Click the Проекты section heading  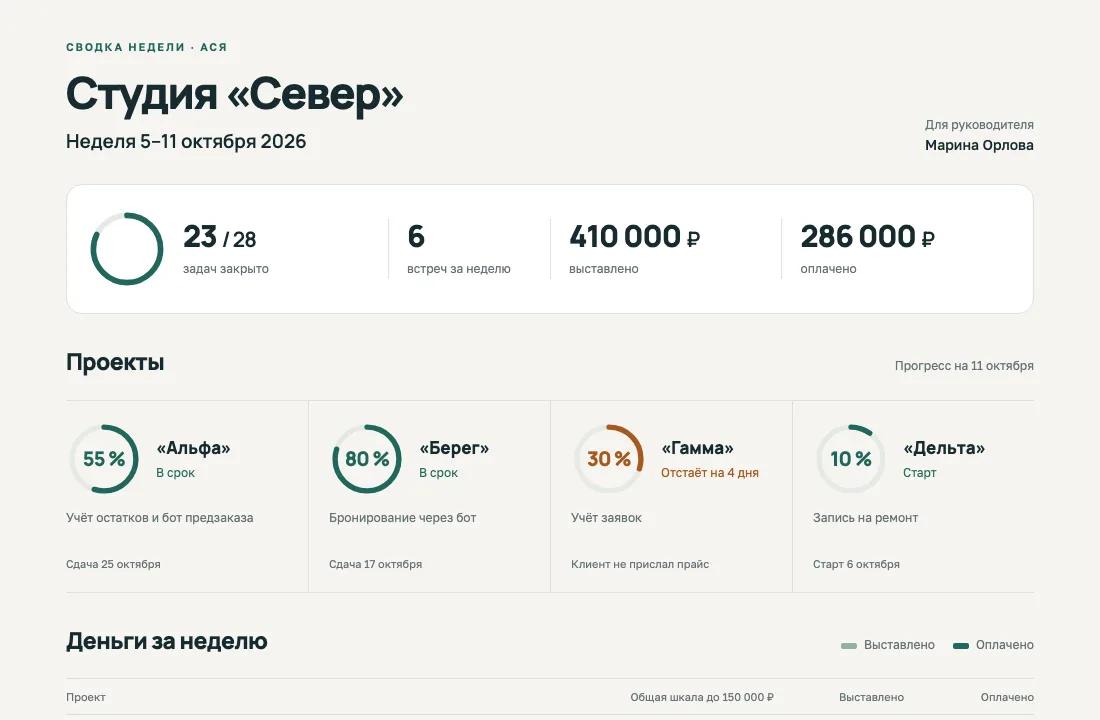pyautogui.click(x=115, y=362)
